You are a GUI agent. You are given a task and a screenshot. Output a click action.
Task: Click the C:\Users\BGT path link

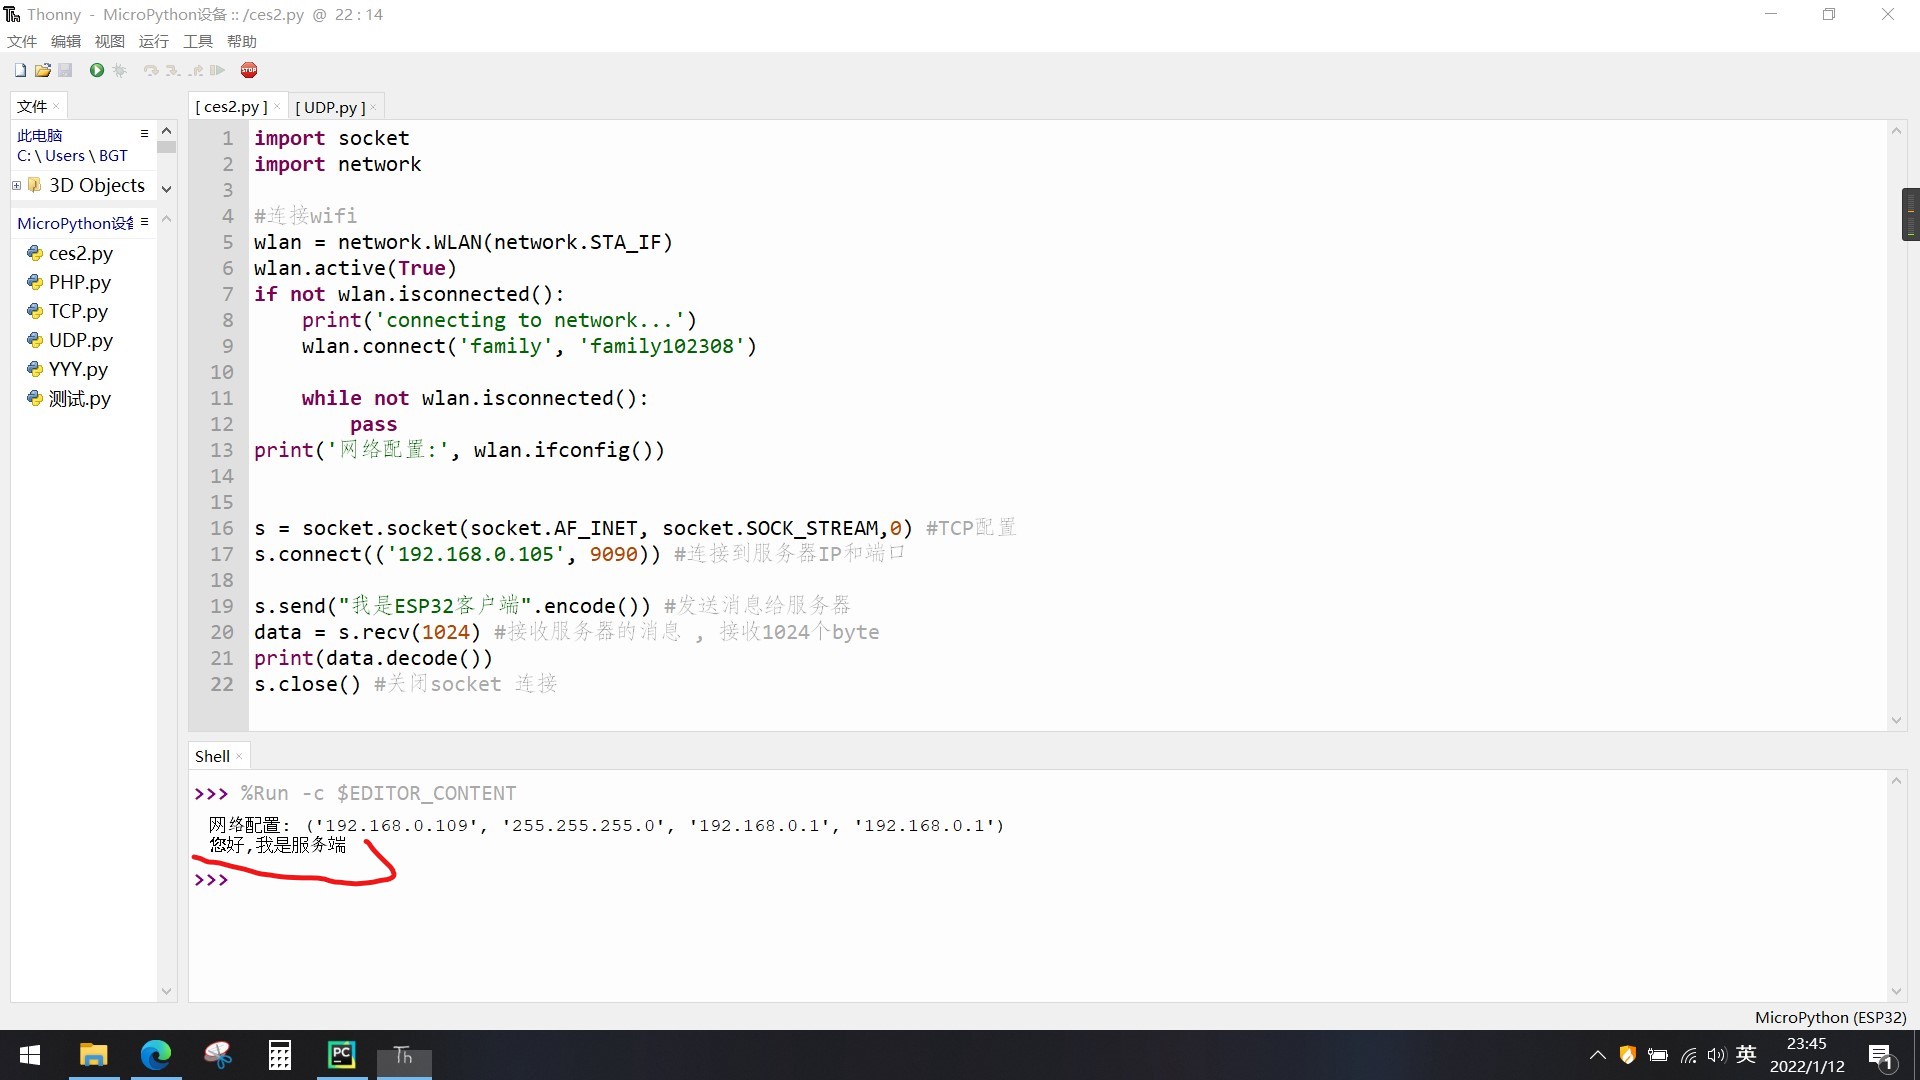point(72,156)
